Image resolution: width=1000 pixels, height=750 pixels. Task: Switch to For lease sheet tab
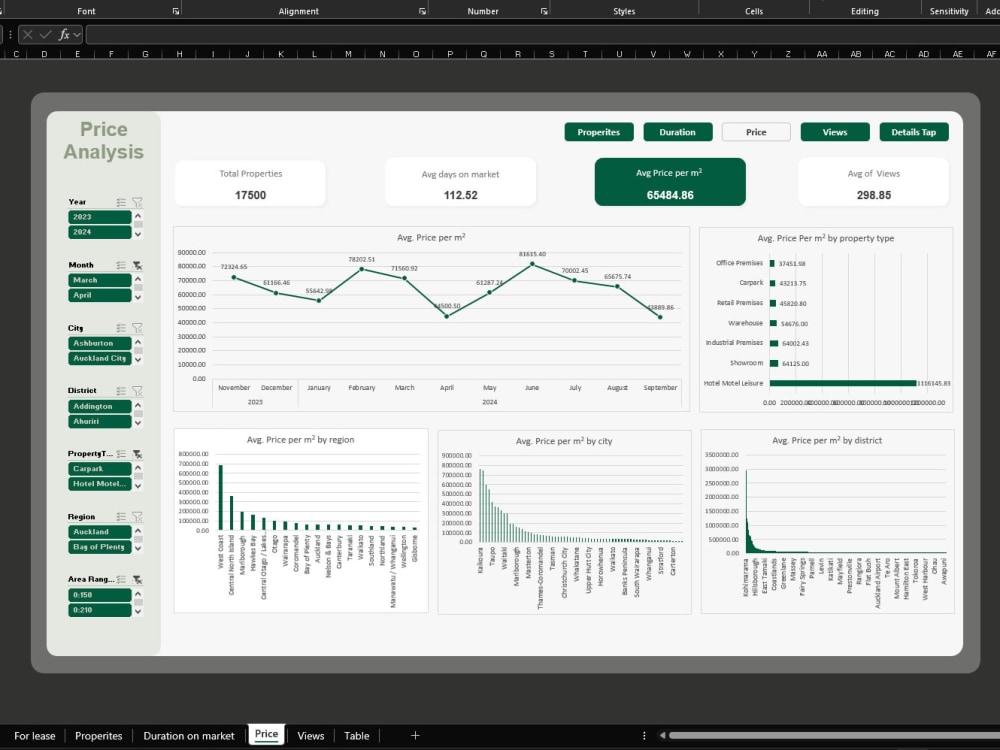click(x=34, y=735)
